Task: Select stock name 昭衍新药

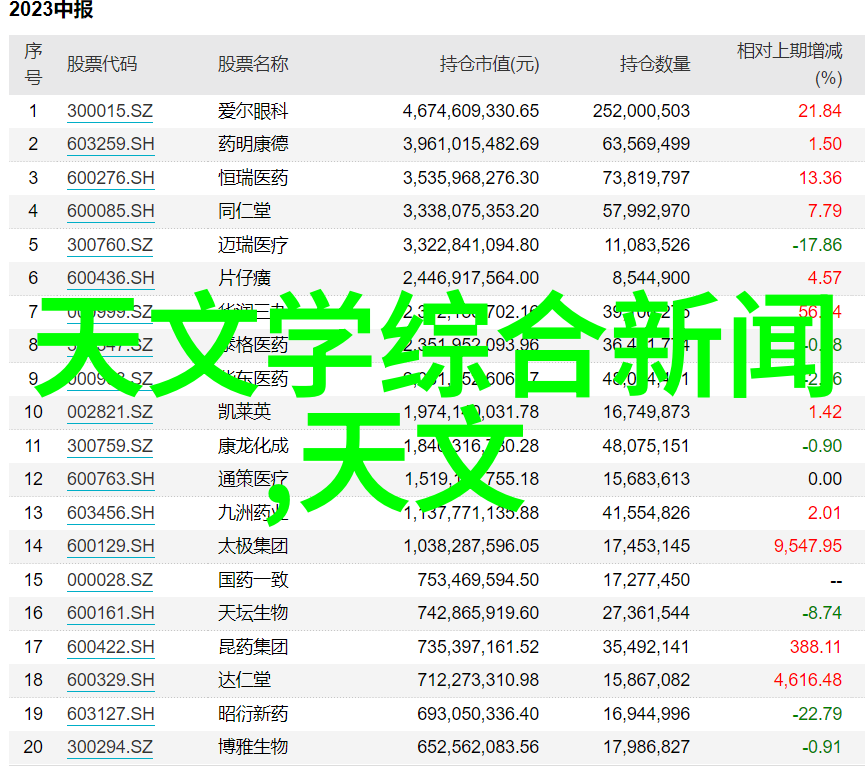Action: coord(253,714)
